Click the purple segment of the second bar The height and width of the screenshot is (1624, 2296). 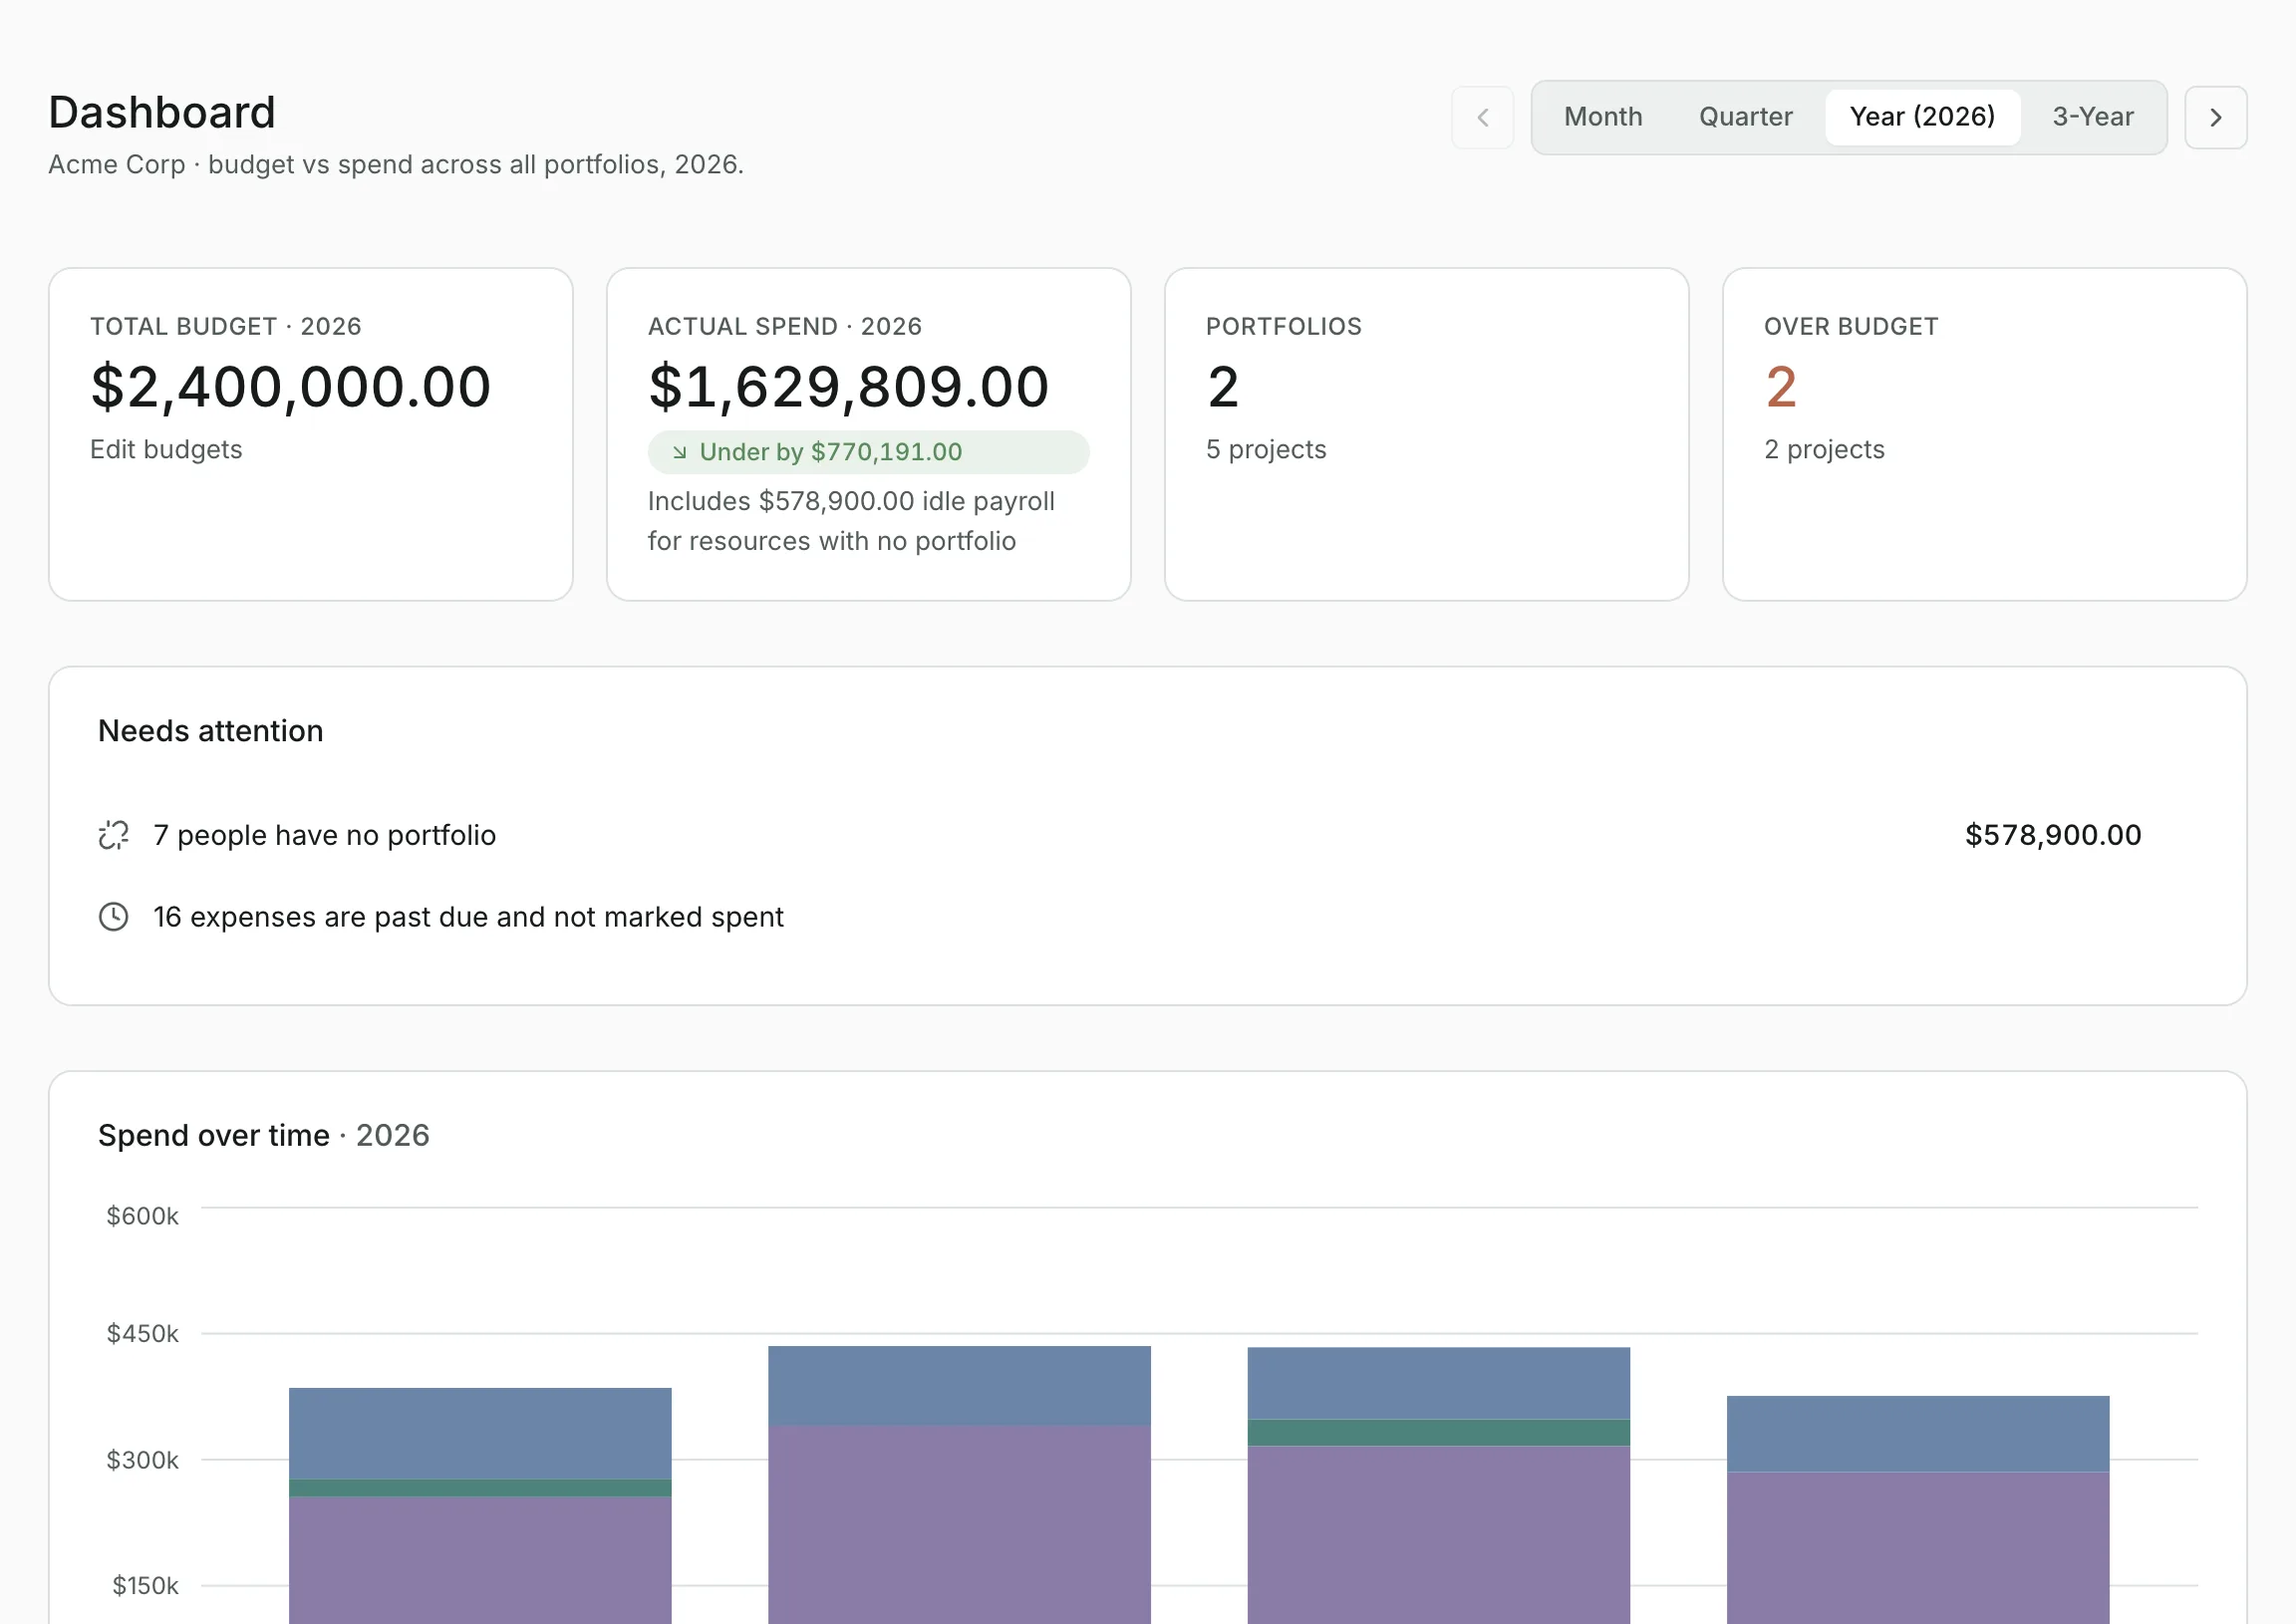pyautogui.click(x=960, y=1525)
